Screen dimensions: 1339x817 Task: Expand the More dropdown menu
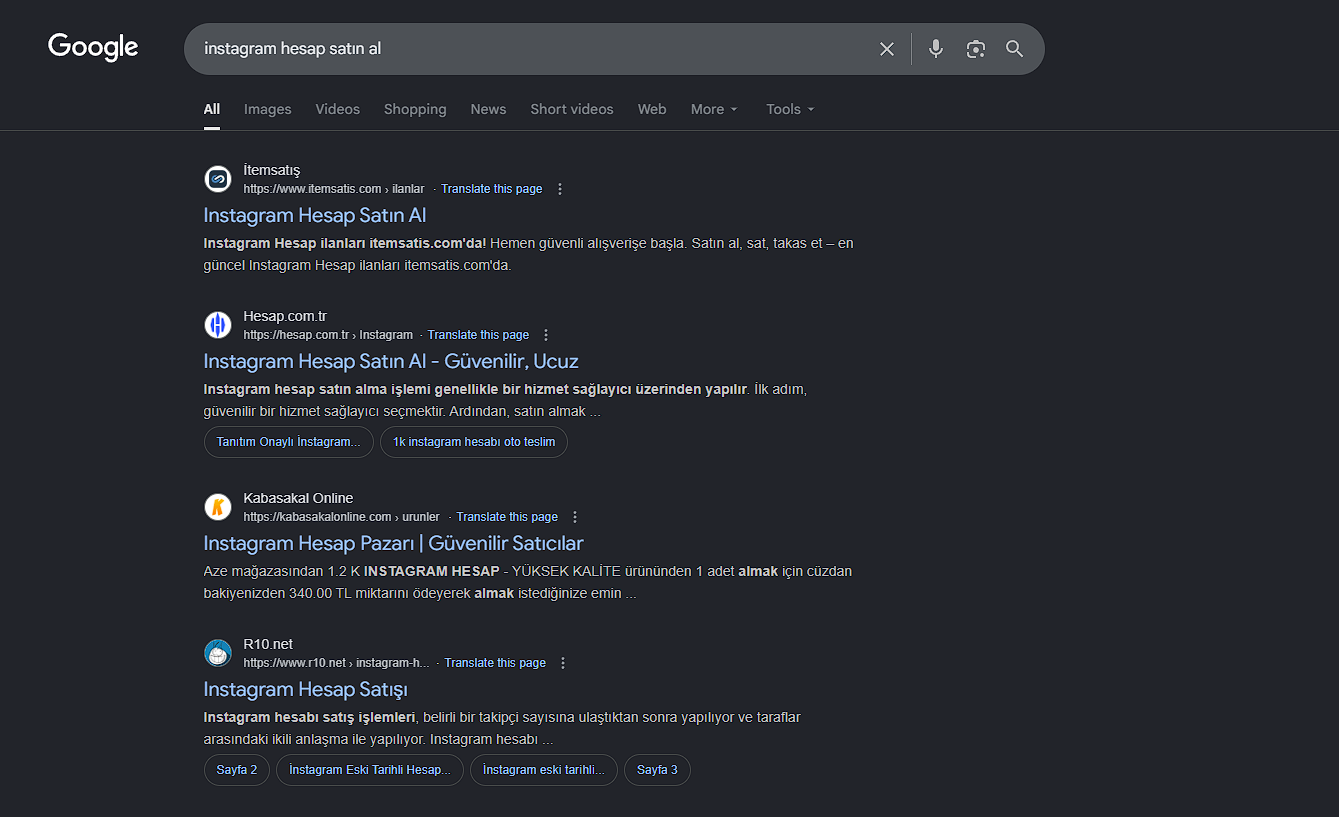(x=714, y=109)
